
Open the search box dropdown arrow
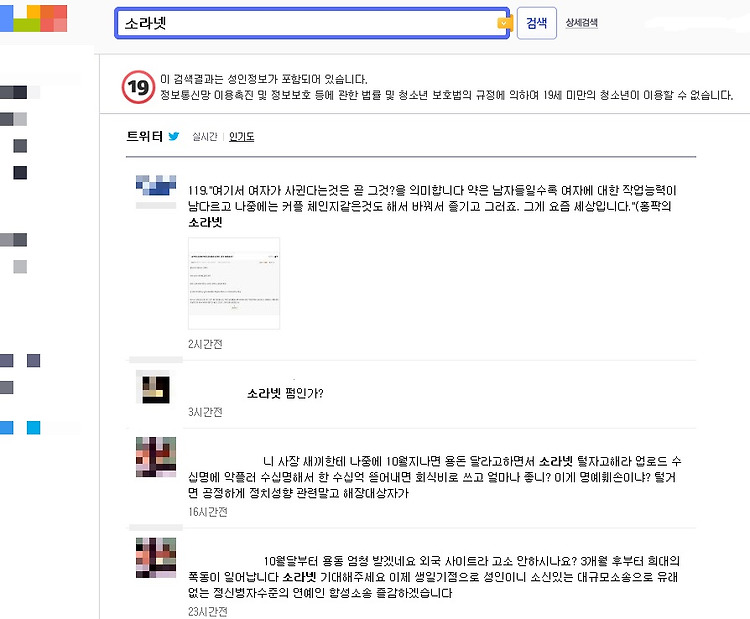coord(504,23)
